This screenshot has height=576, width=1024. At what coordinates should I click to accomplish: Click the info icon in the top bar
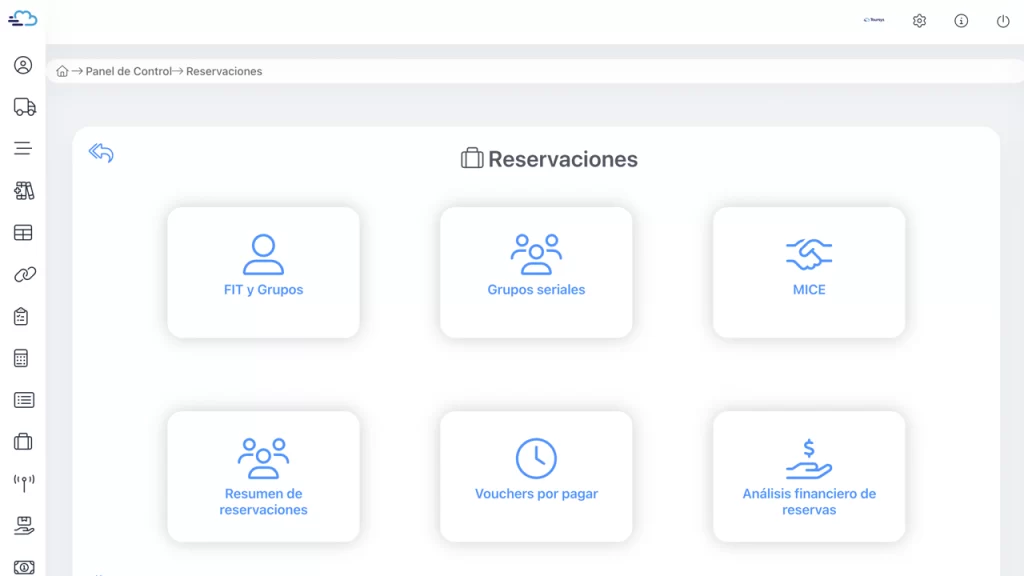(959, 20)
